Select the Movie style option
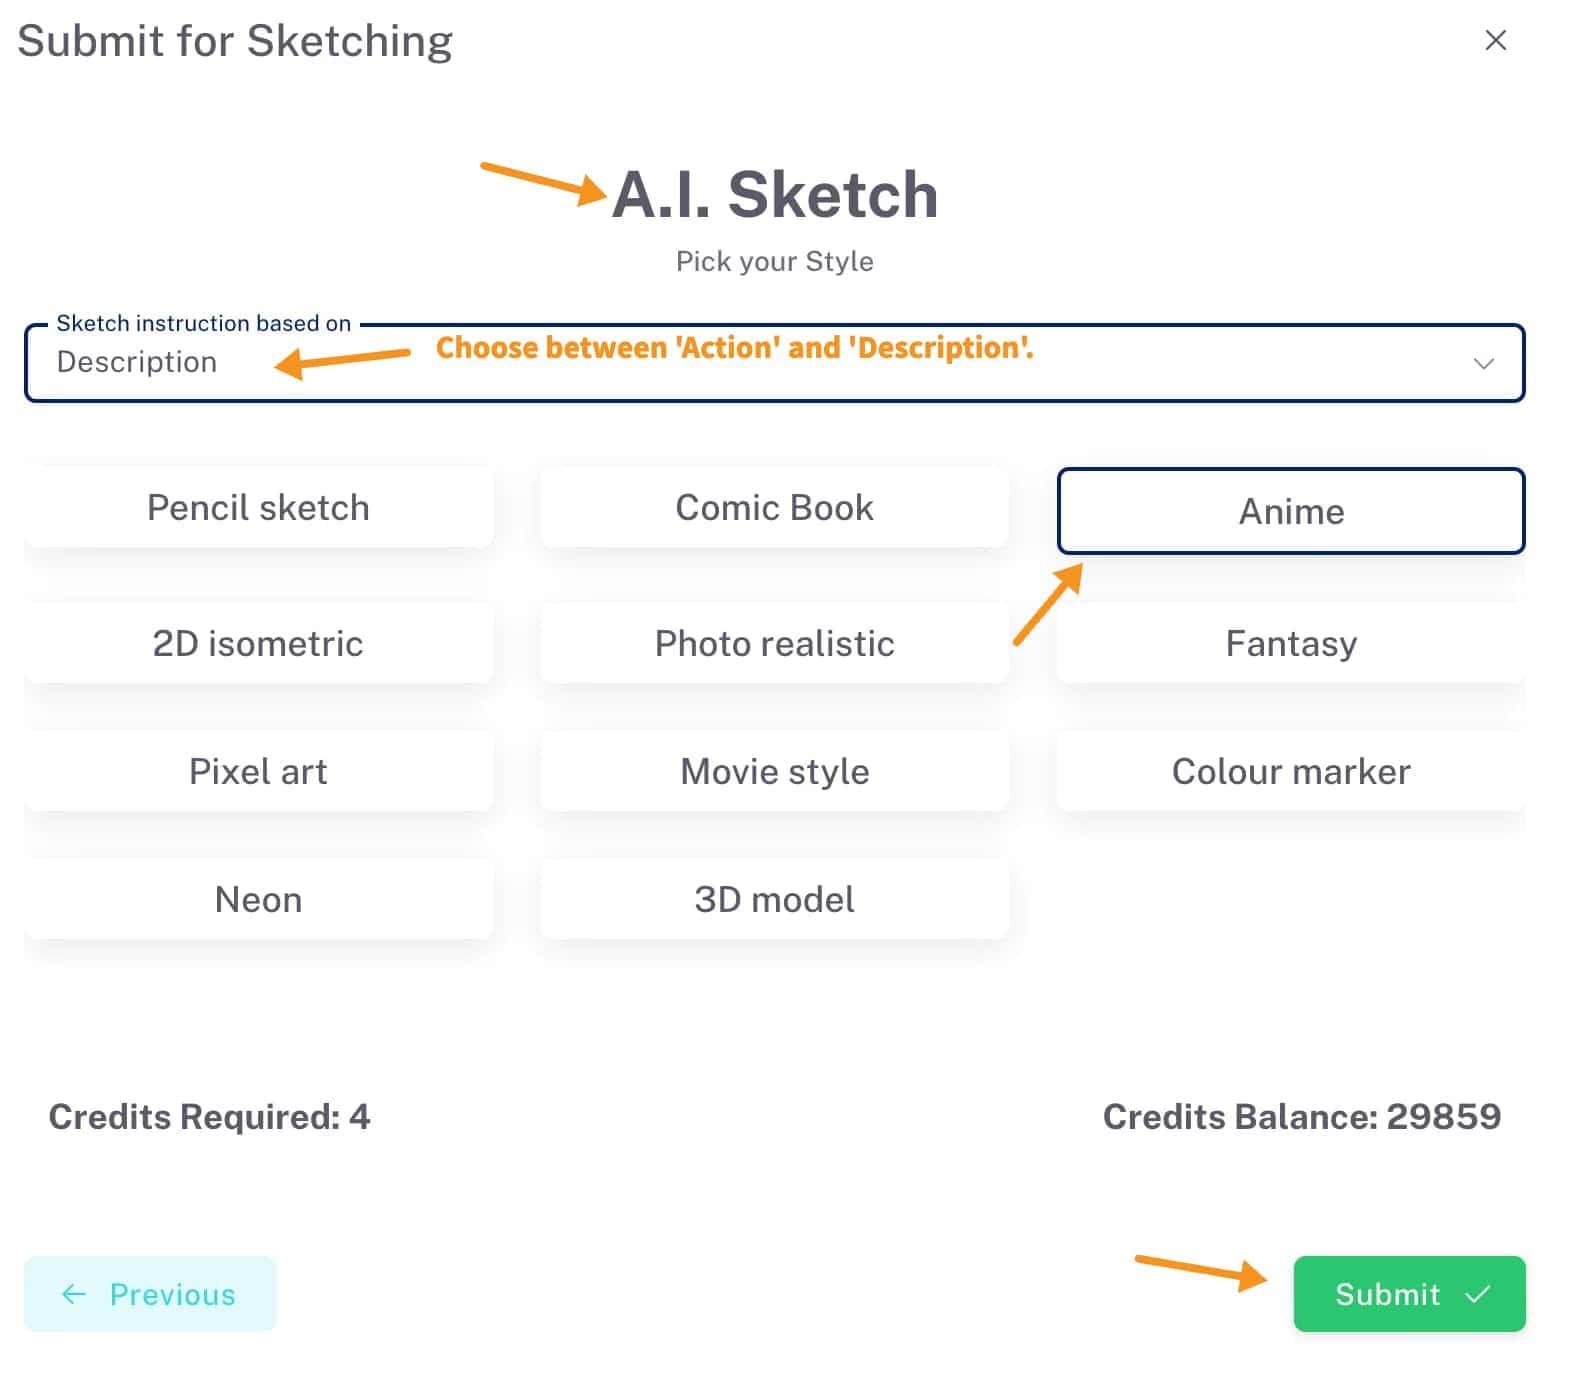This screenshot has height=1374, width=1570. click(774, 771)
